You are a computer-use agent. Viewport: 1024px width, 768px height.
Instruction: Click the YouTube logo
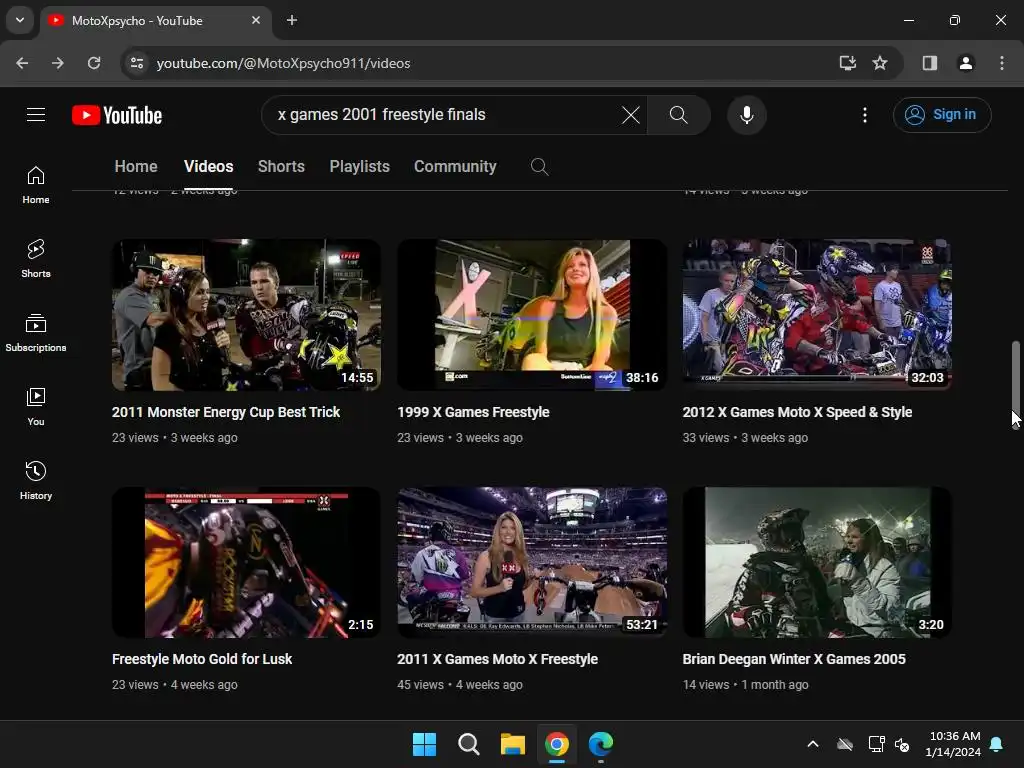(x=117, y=115)
